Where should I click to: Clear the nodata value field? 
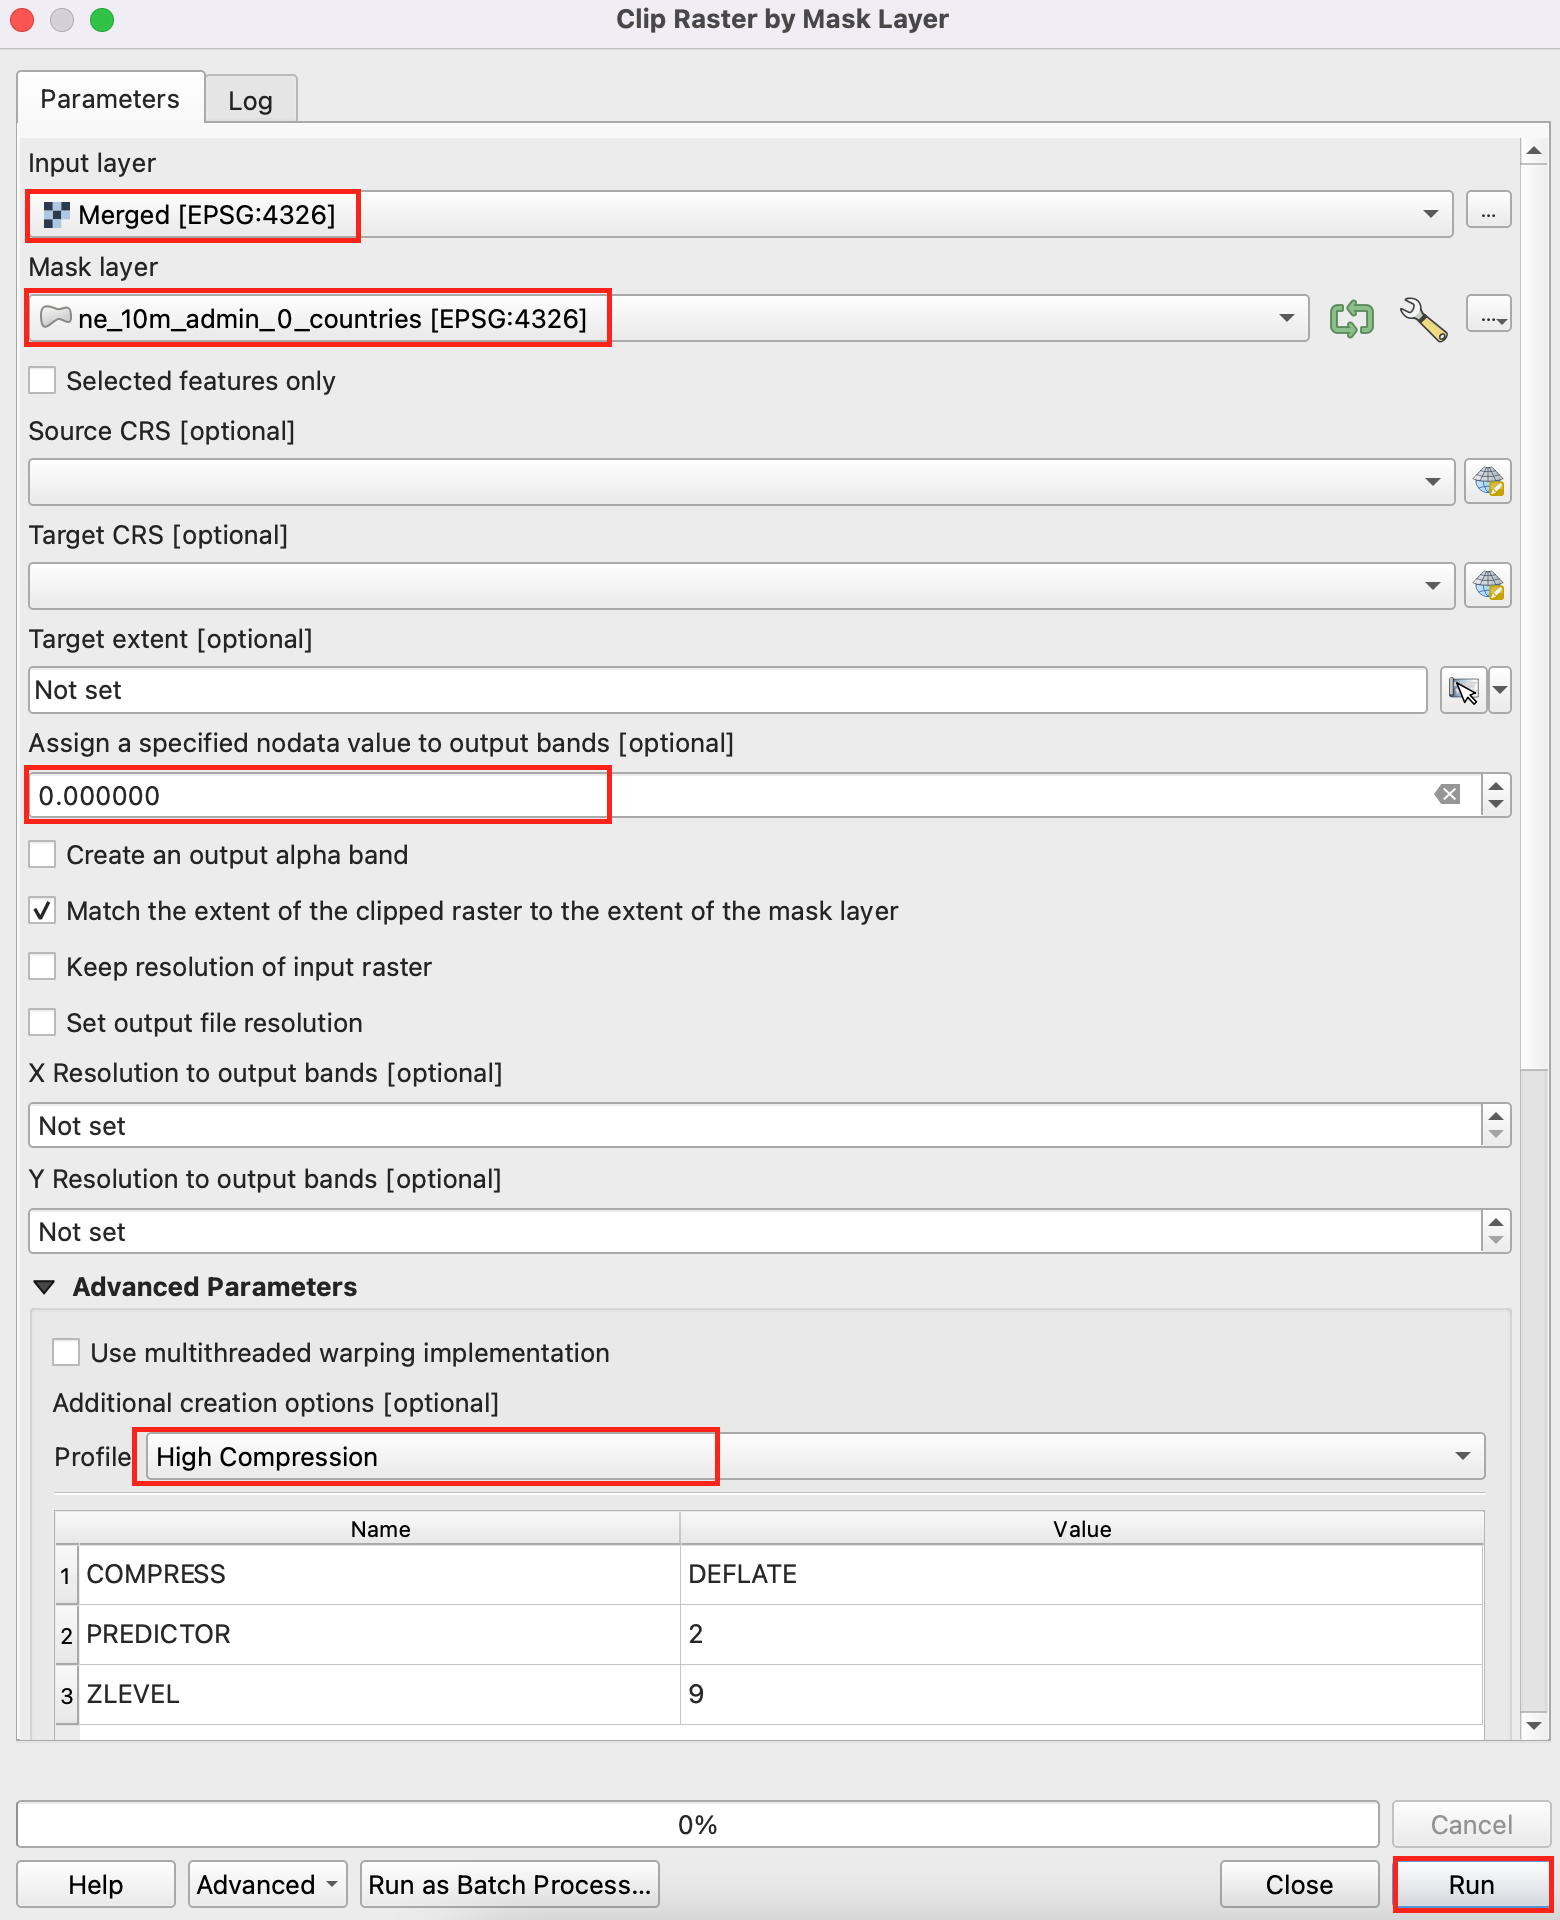point(1447,795)
